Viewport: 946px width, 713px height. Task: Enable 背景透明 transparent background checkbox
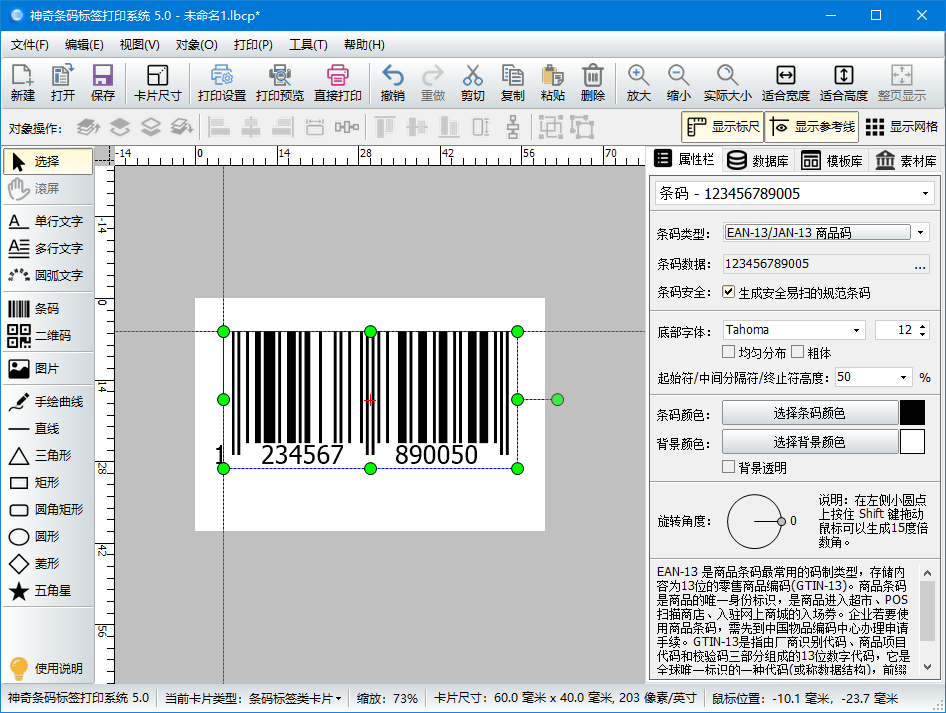pos(729,467)
